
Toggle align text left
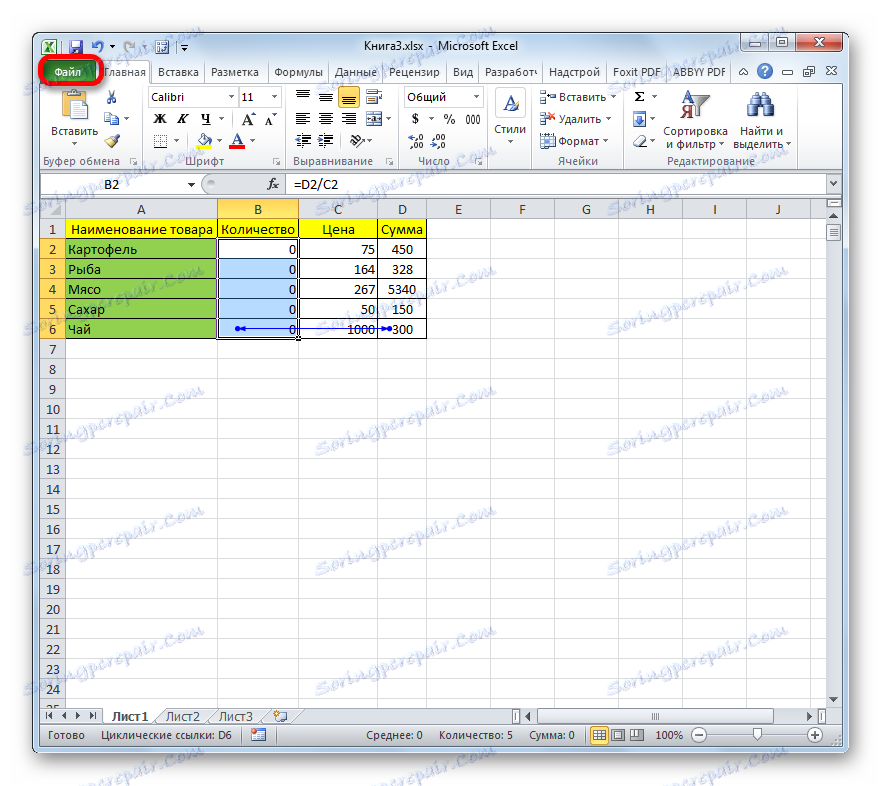coord(303,119)
